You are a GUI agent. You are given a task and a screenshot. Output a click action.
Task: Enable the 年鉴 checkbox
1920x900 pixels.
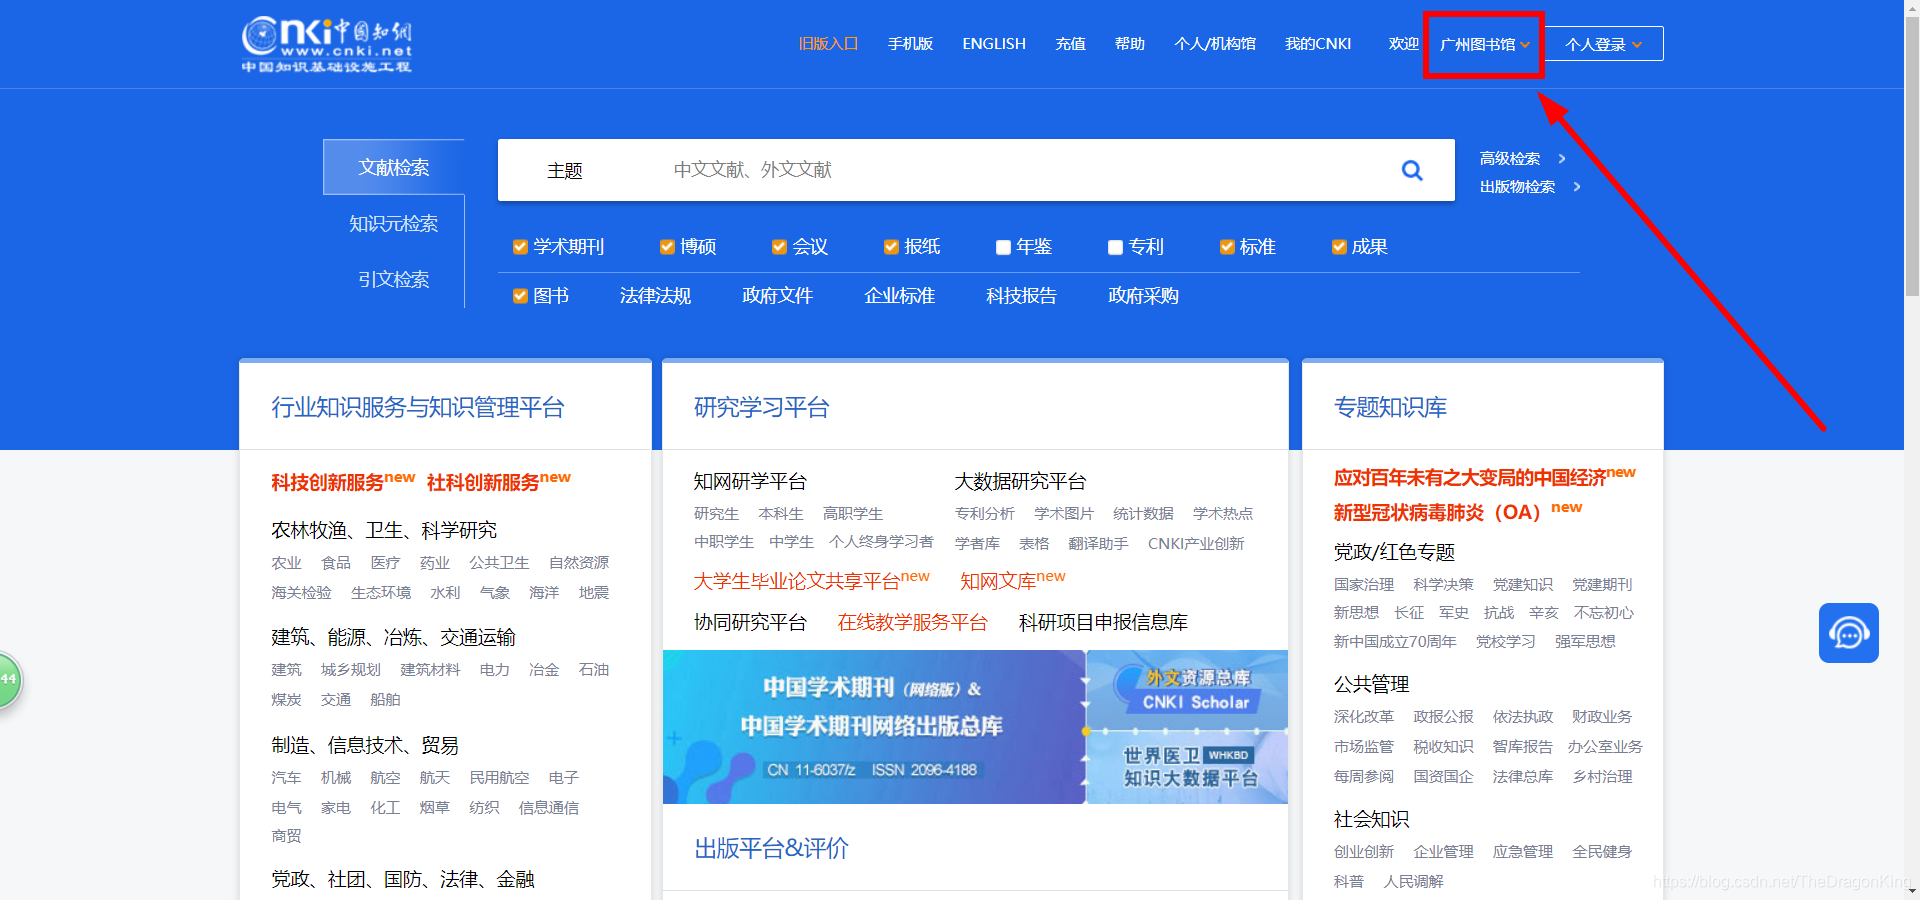click(x=1003, y=247)
